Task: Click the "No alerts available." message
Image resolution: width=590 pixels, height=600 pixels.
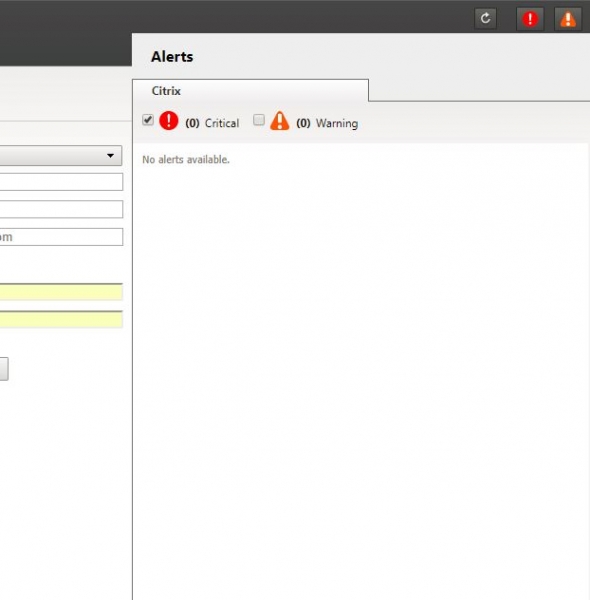Action: click(x=186, y=160)
